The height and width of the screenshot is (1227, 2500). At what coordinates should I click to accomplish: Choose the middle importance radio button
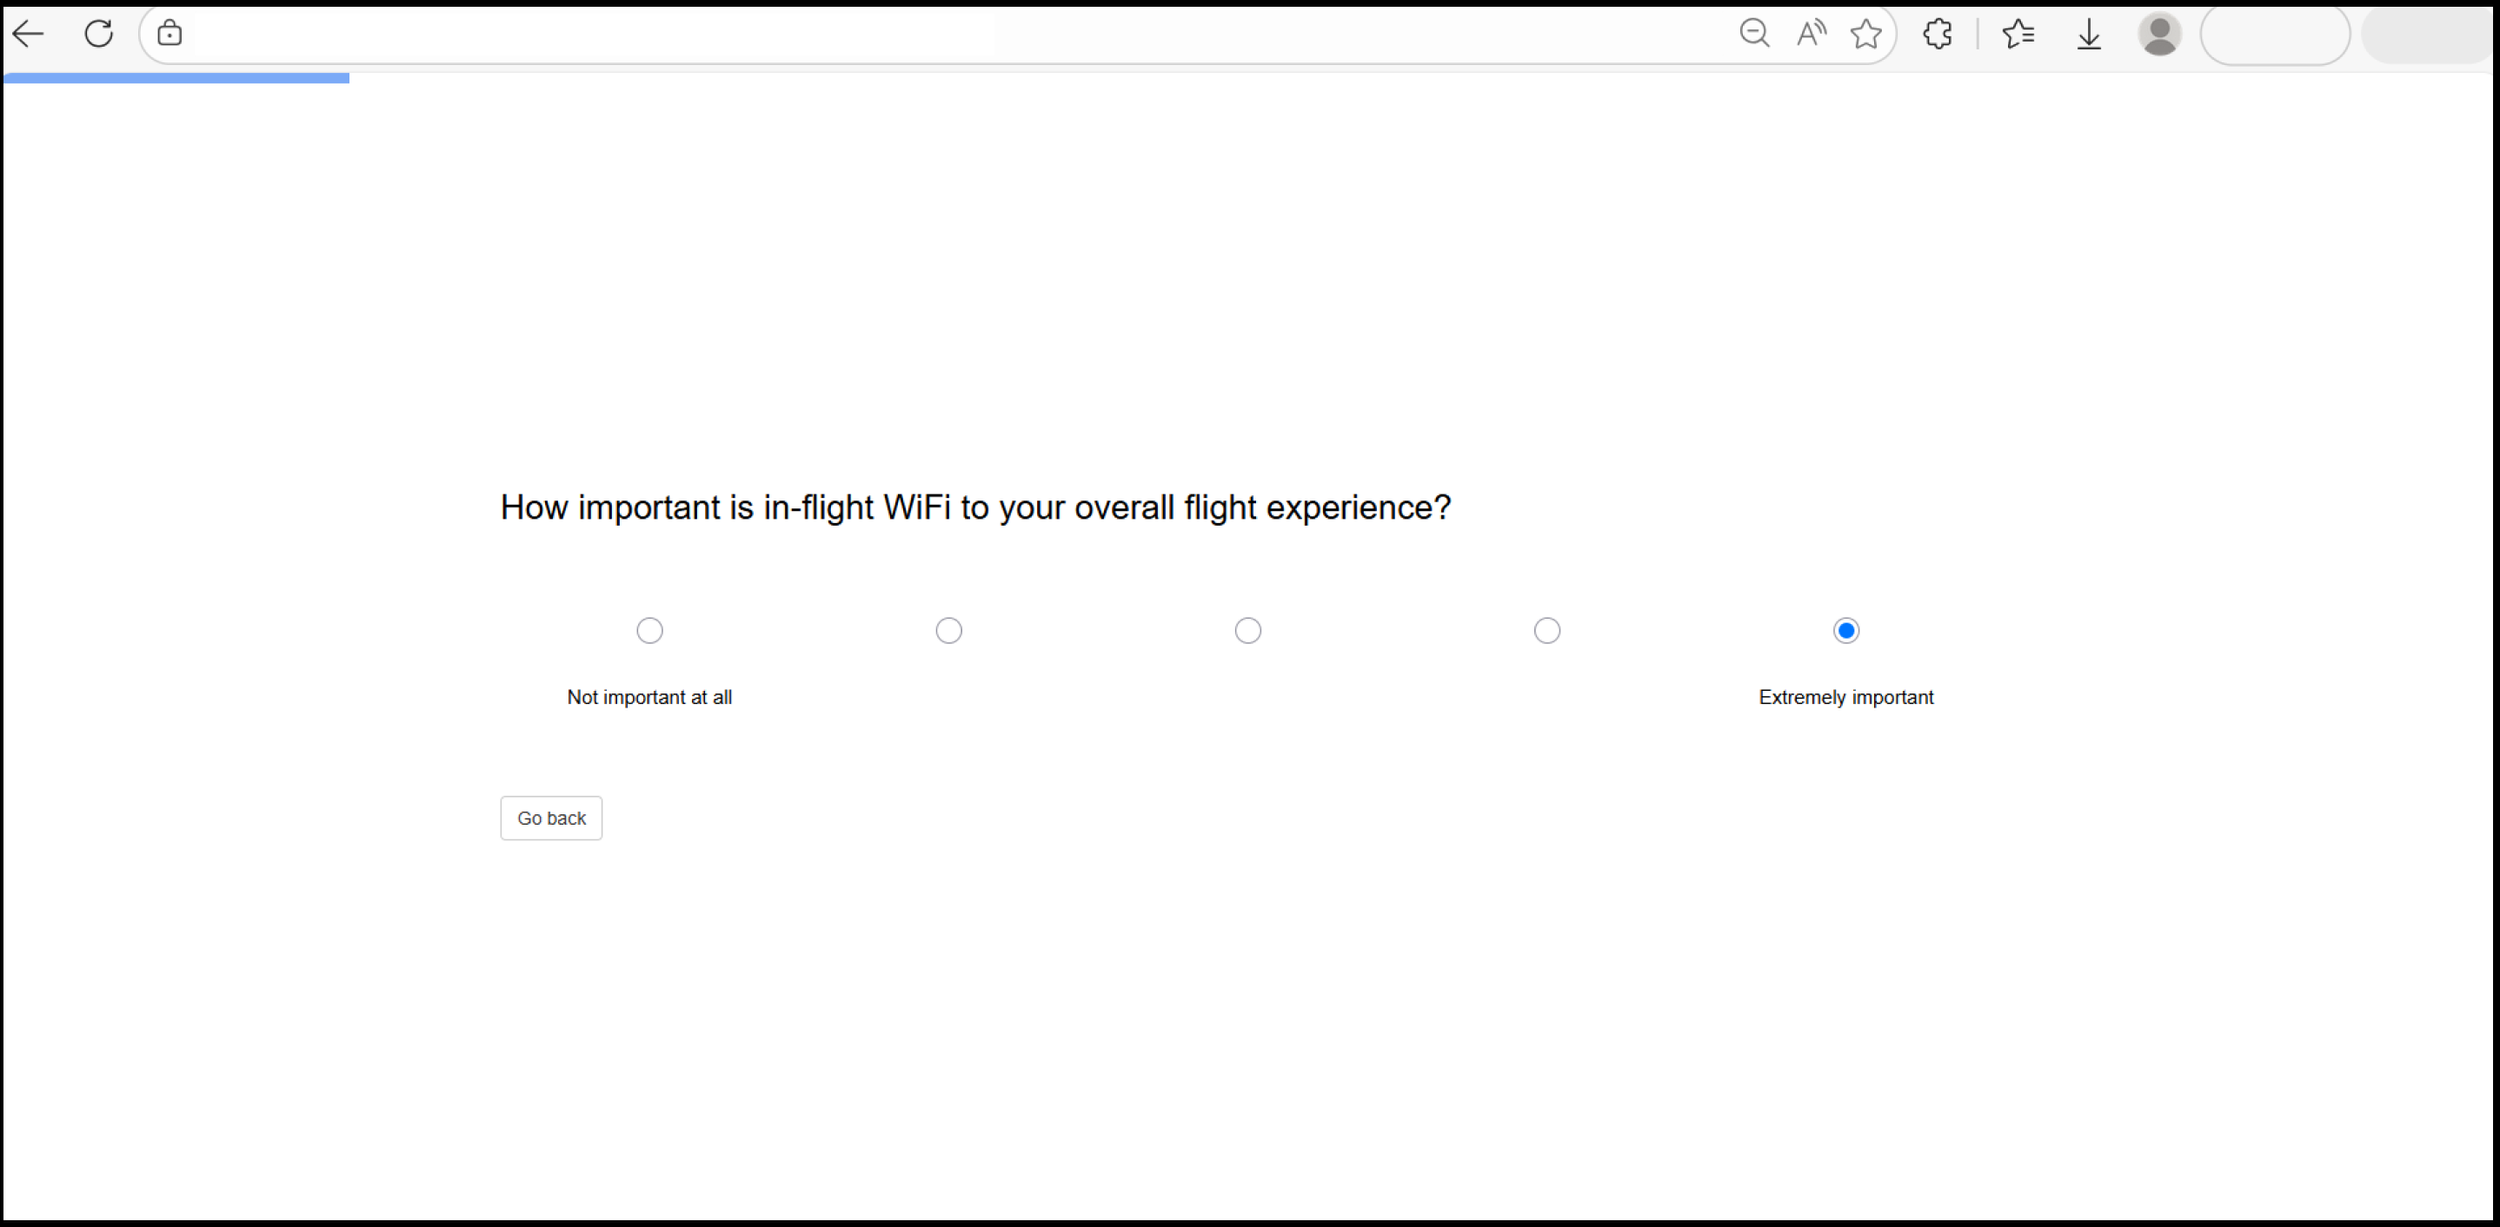click(x=1248, y=631)
